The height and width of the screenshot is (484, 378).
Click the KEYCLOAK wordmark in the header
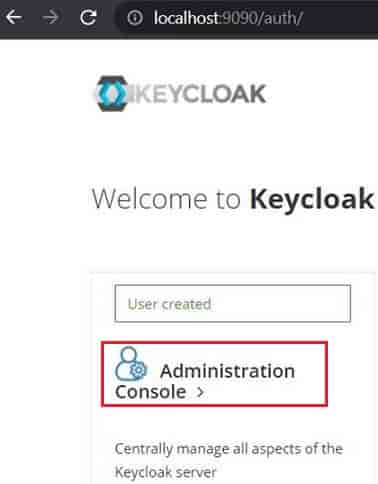click(201, 94)
